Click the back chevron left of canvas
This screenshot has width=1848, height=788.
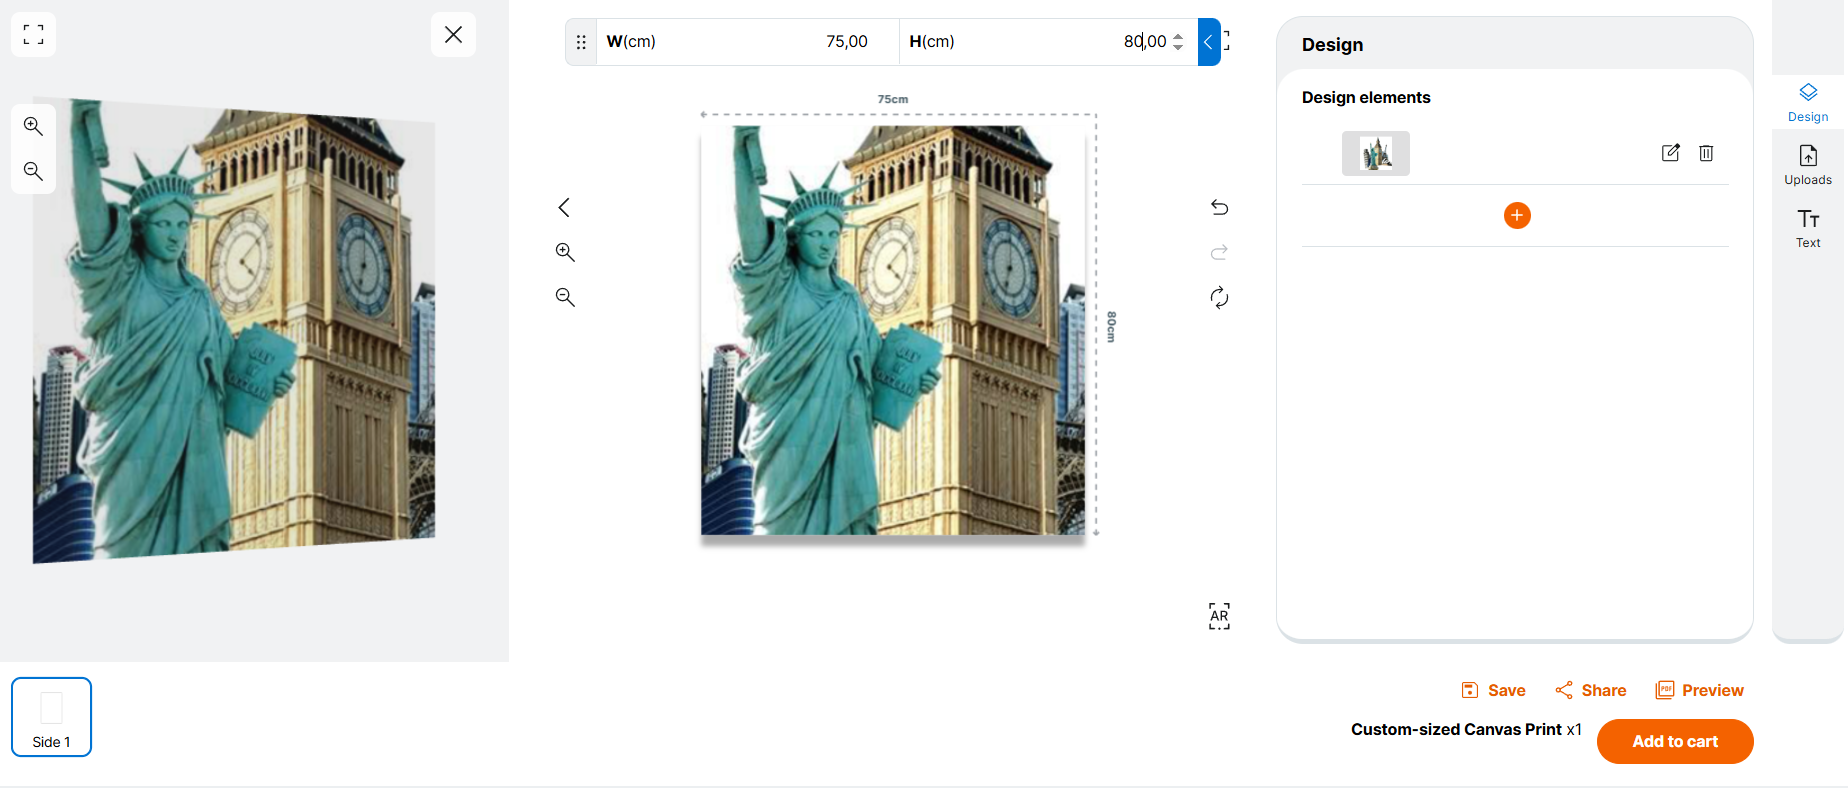click(564, 207)
